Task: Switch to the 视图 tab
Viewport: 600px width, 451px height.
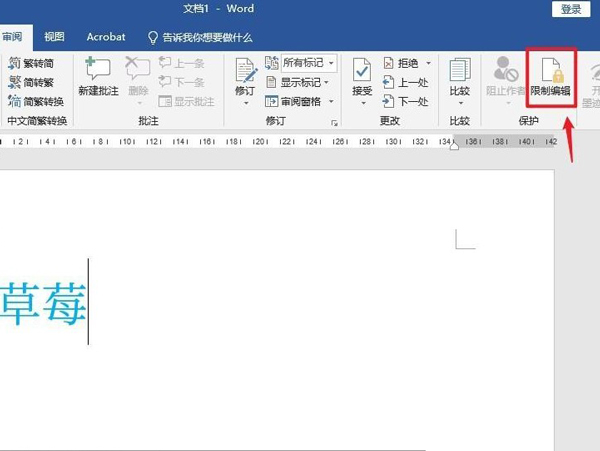Action: (55, 37)
